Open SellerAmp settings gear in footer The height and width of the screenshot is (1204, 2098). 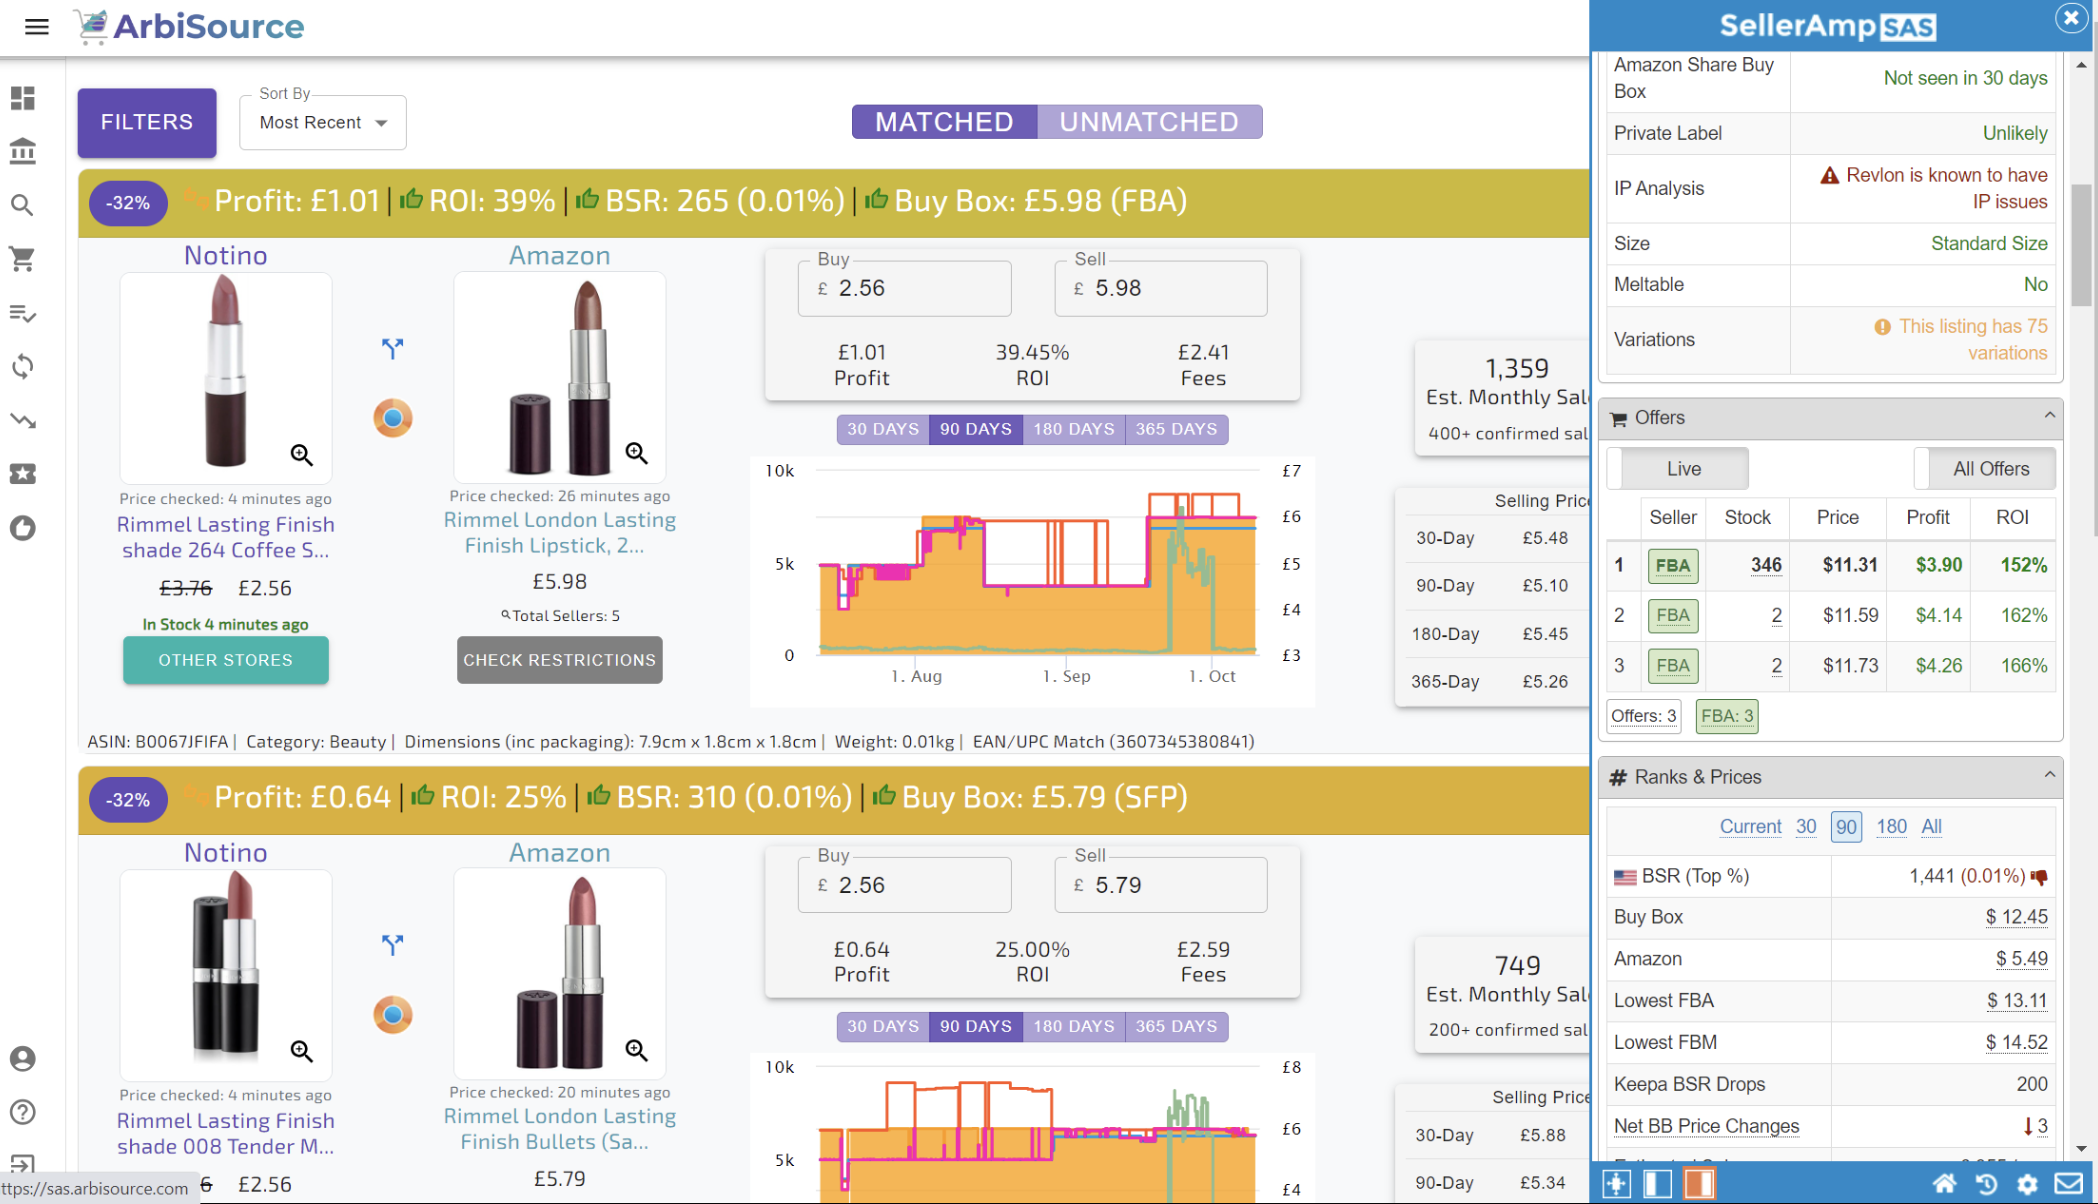click(2027, 1185)
